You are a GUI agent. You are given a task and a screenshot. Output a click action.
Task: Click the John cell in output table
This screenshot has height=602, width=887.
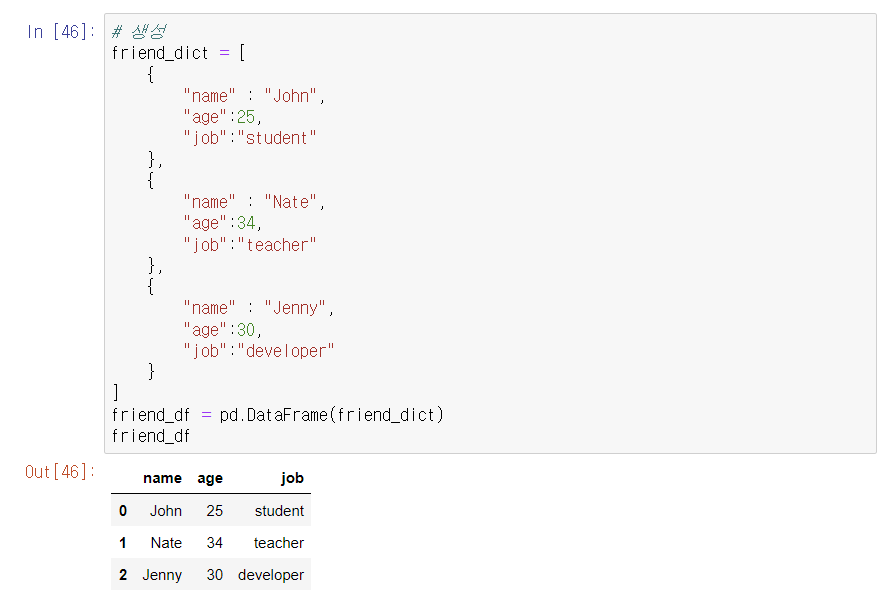click(166, 511)
